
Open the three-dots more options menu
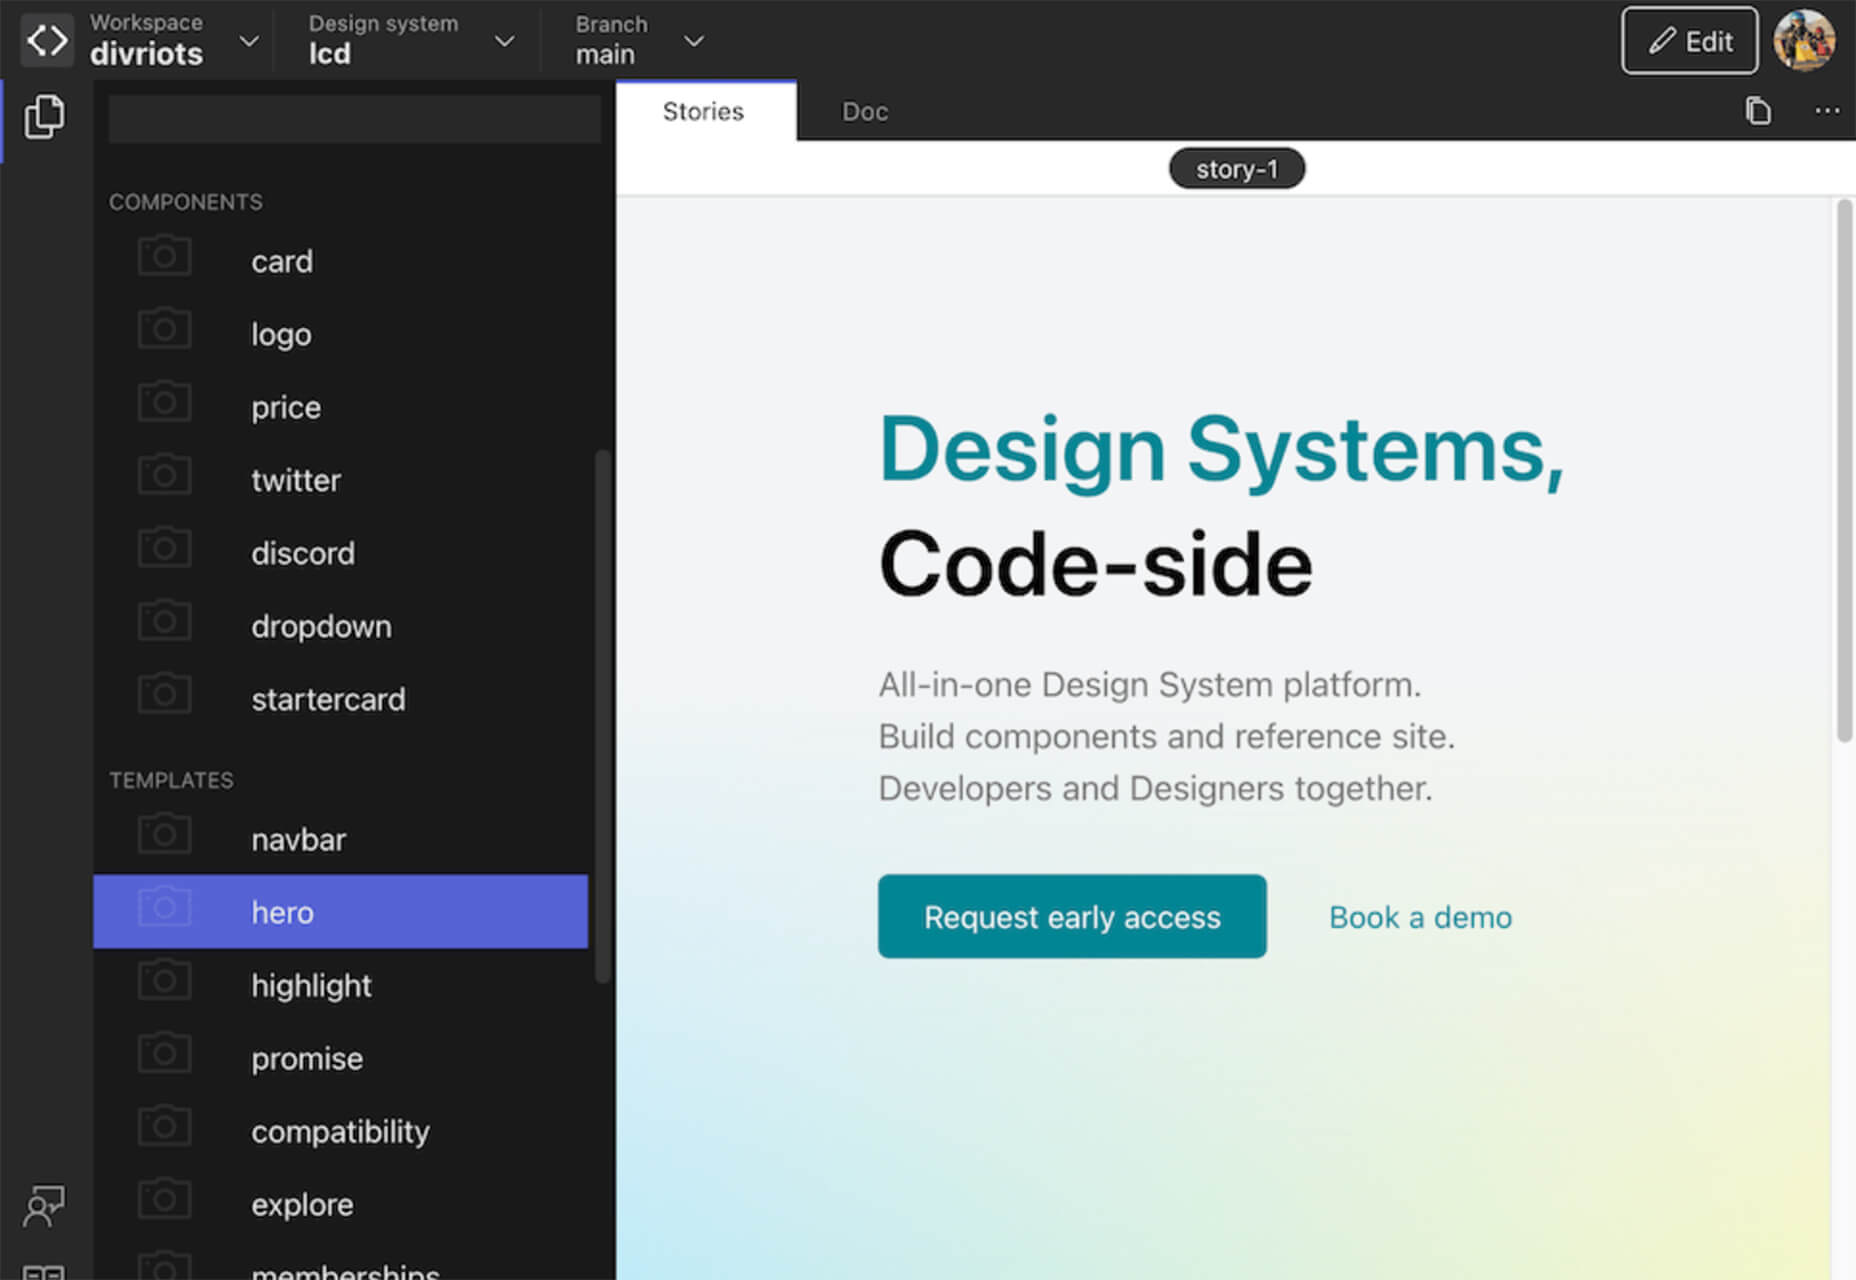coord(1827,111)
